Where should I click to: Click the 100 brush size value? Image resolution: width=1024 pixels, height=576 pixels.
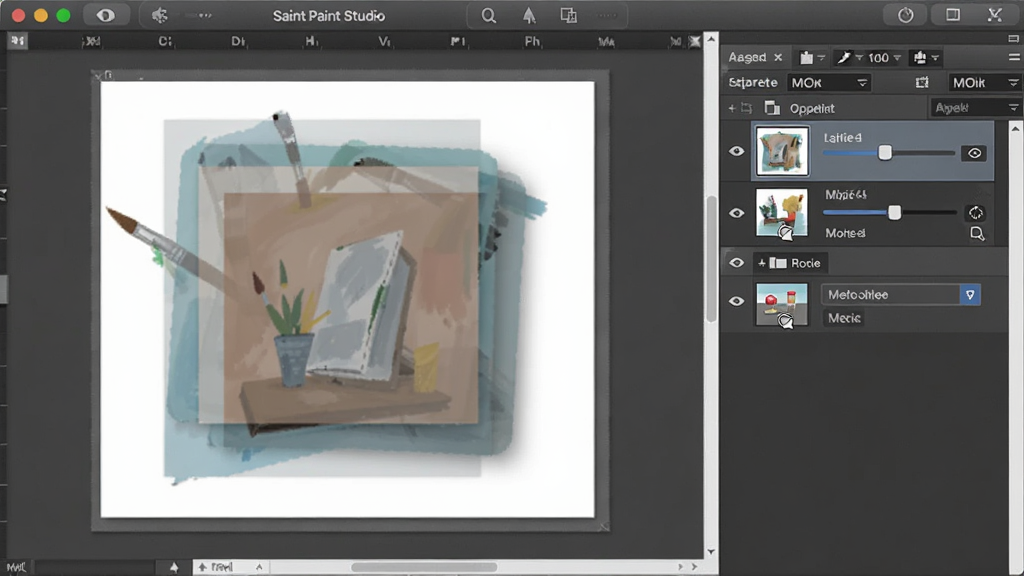point(878,58)
